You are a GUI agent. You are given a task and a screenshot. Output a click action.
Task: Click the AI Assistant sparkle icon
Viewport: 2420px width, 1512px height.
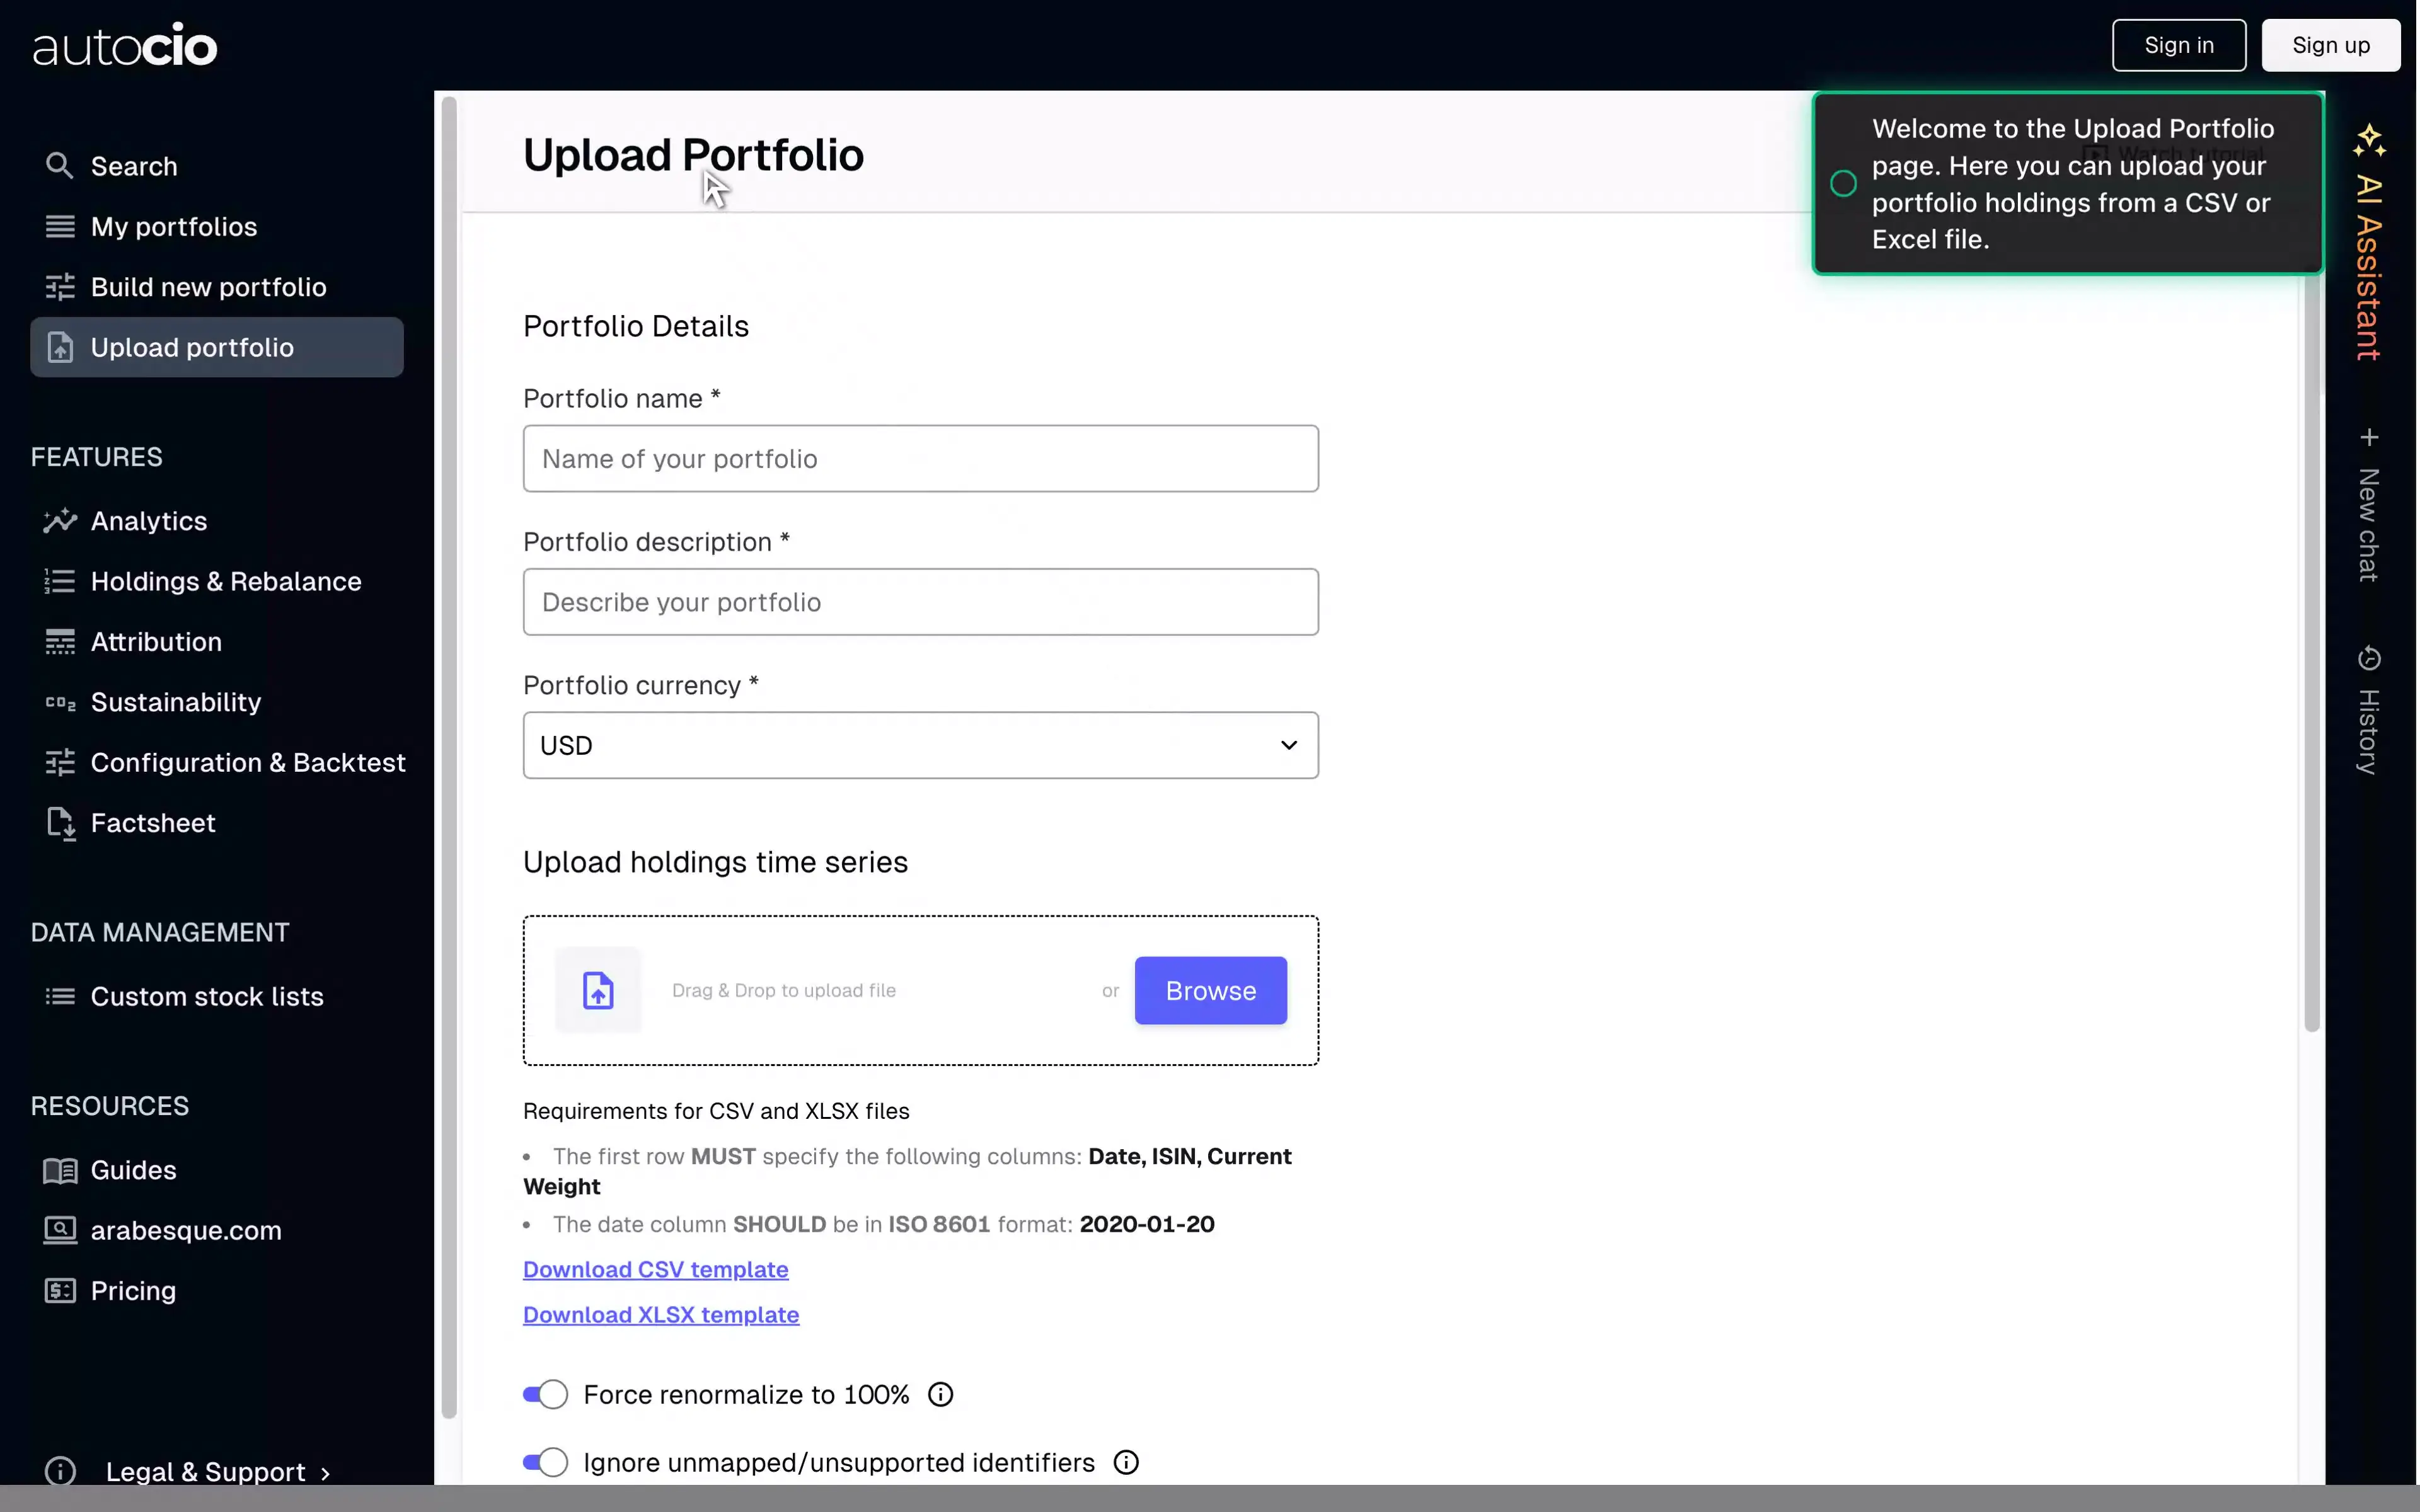click(2368, 140)
